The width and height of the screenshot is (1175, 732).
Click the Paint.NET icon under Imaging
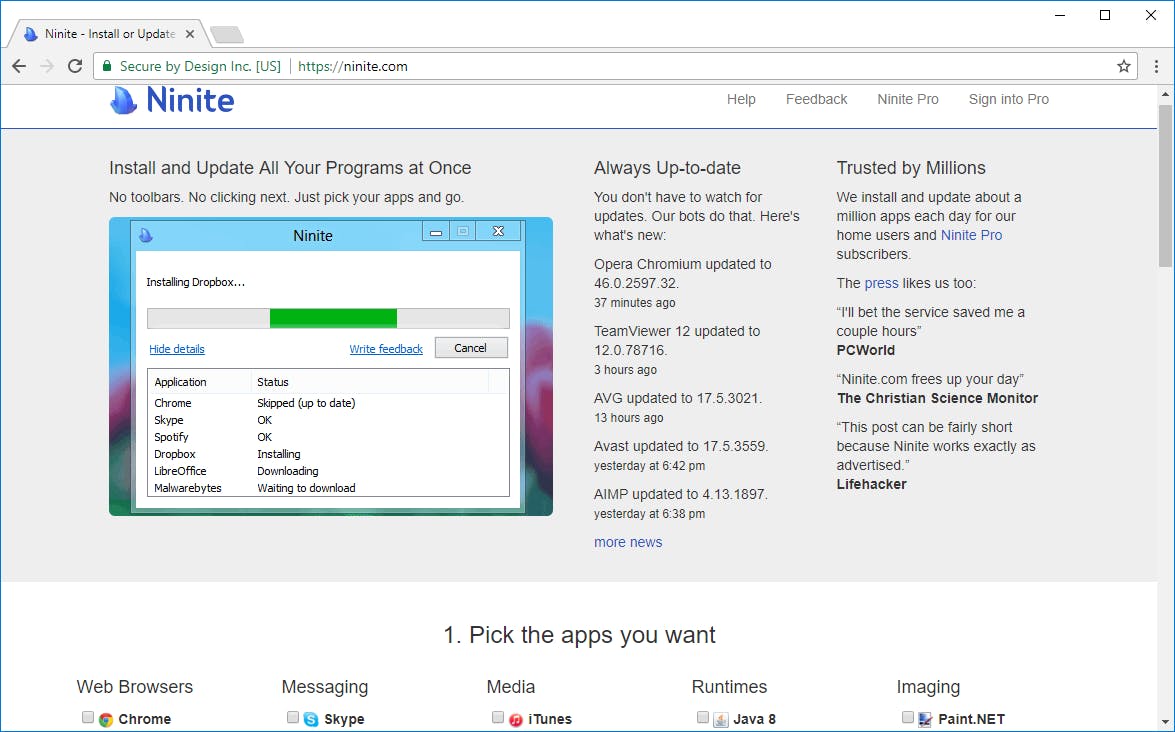925,719
